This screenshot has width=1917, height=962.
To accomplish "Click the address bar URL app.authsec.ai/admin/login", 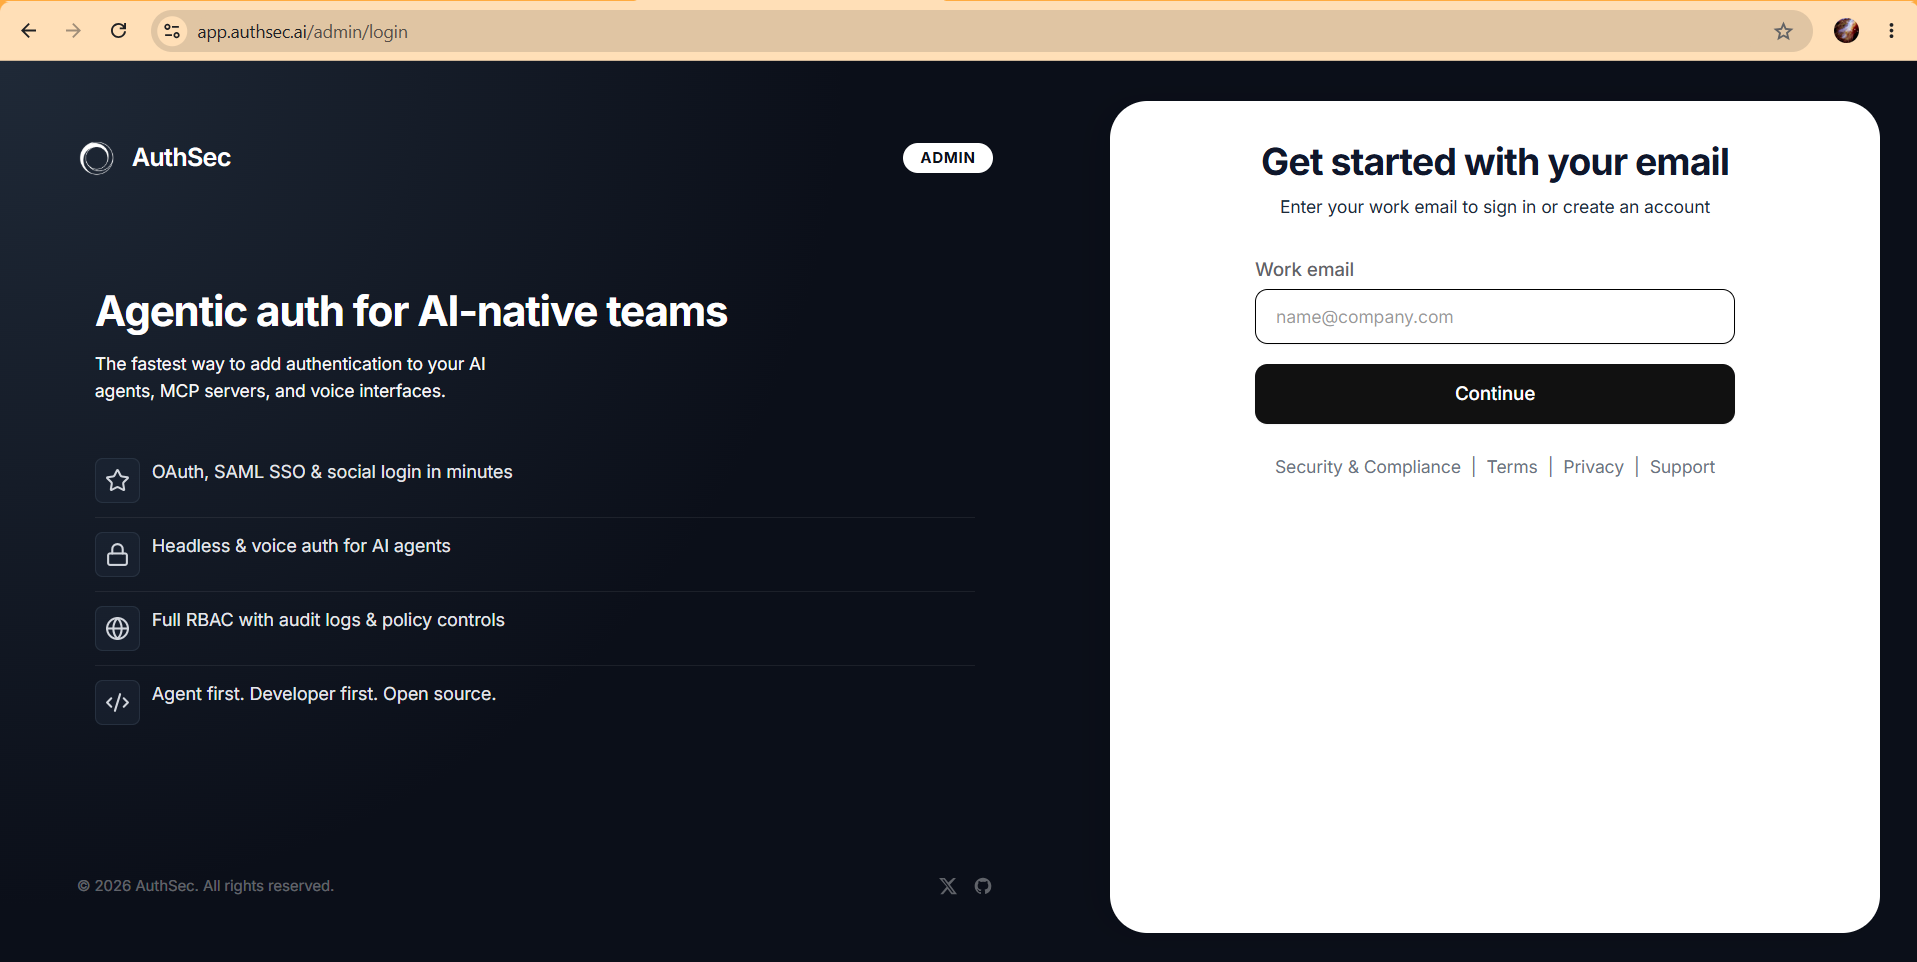I will (x=302, y=32).
